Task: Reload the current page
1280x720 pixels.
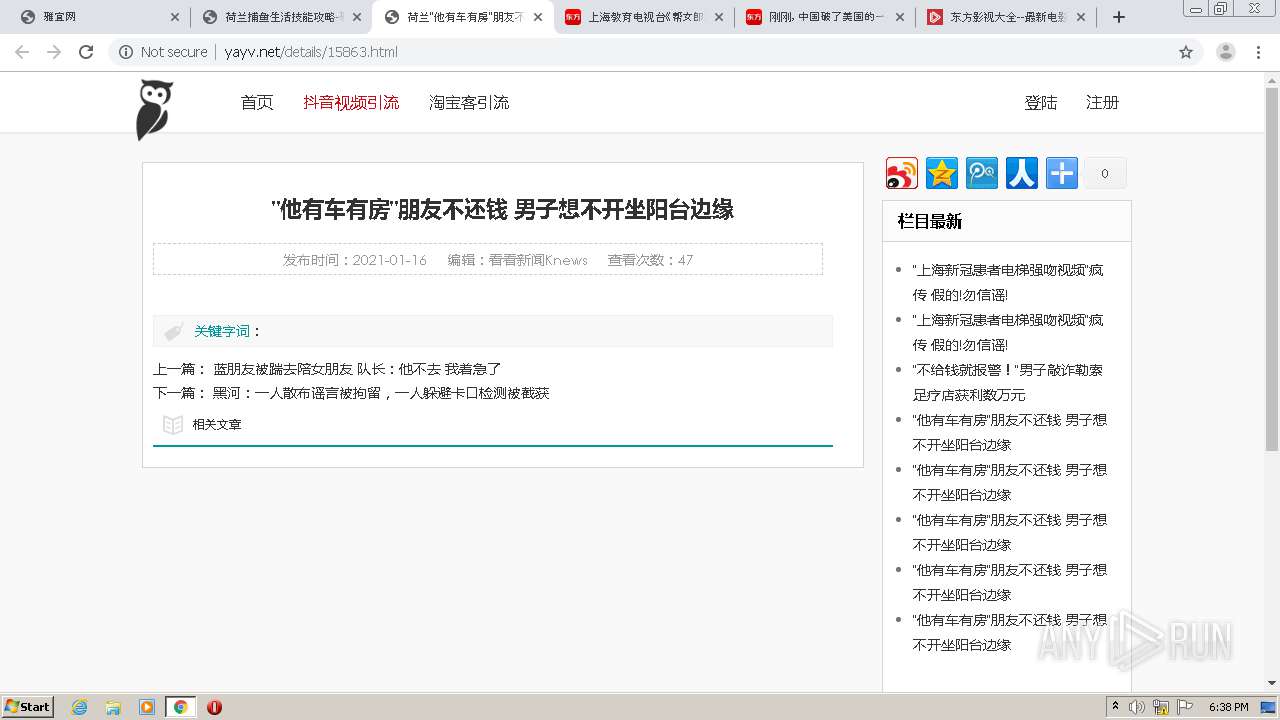Action: click(86, 52)
